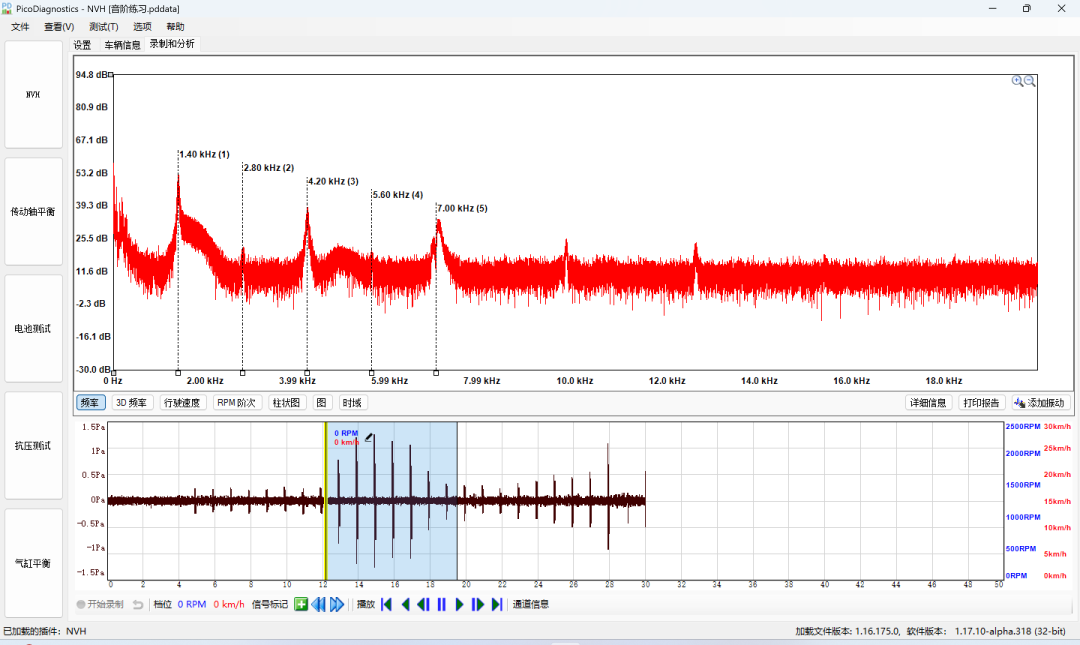Play the recording forward
This screenshot has width=1080, height=645.
point(459,604)
